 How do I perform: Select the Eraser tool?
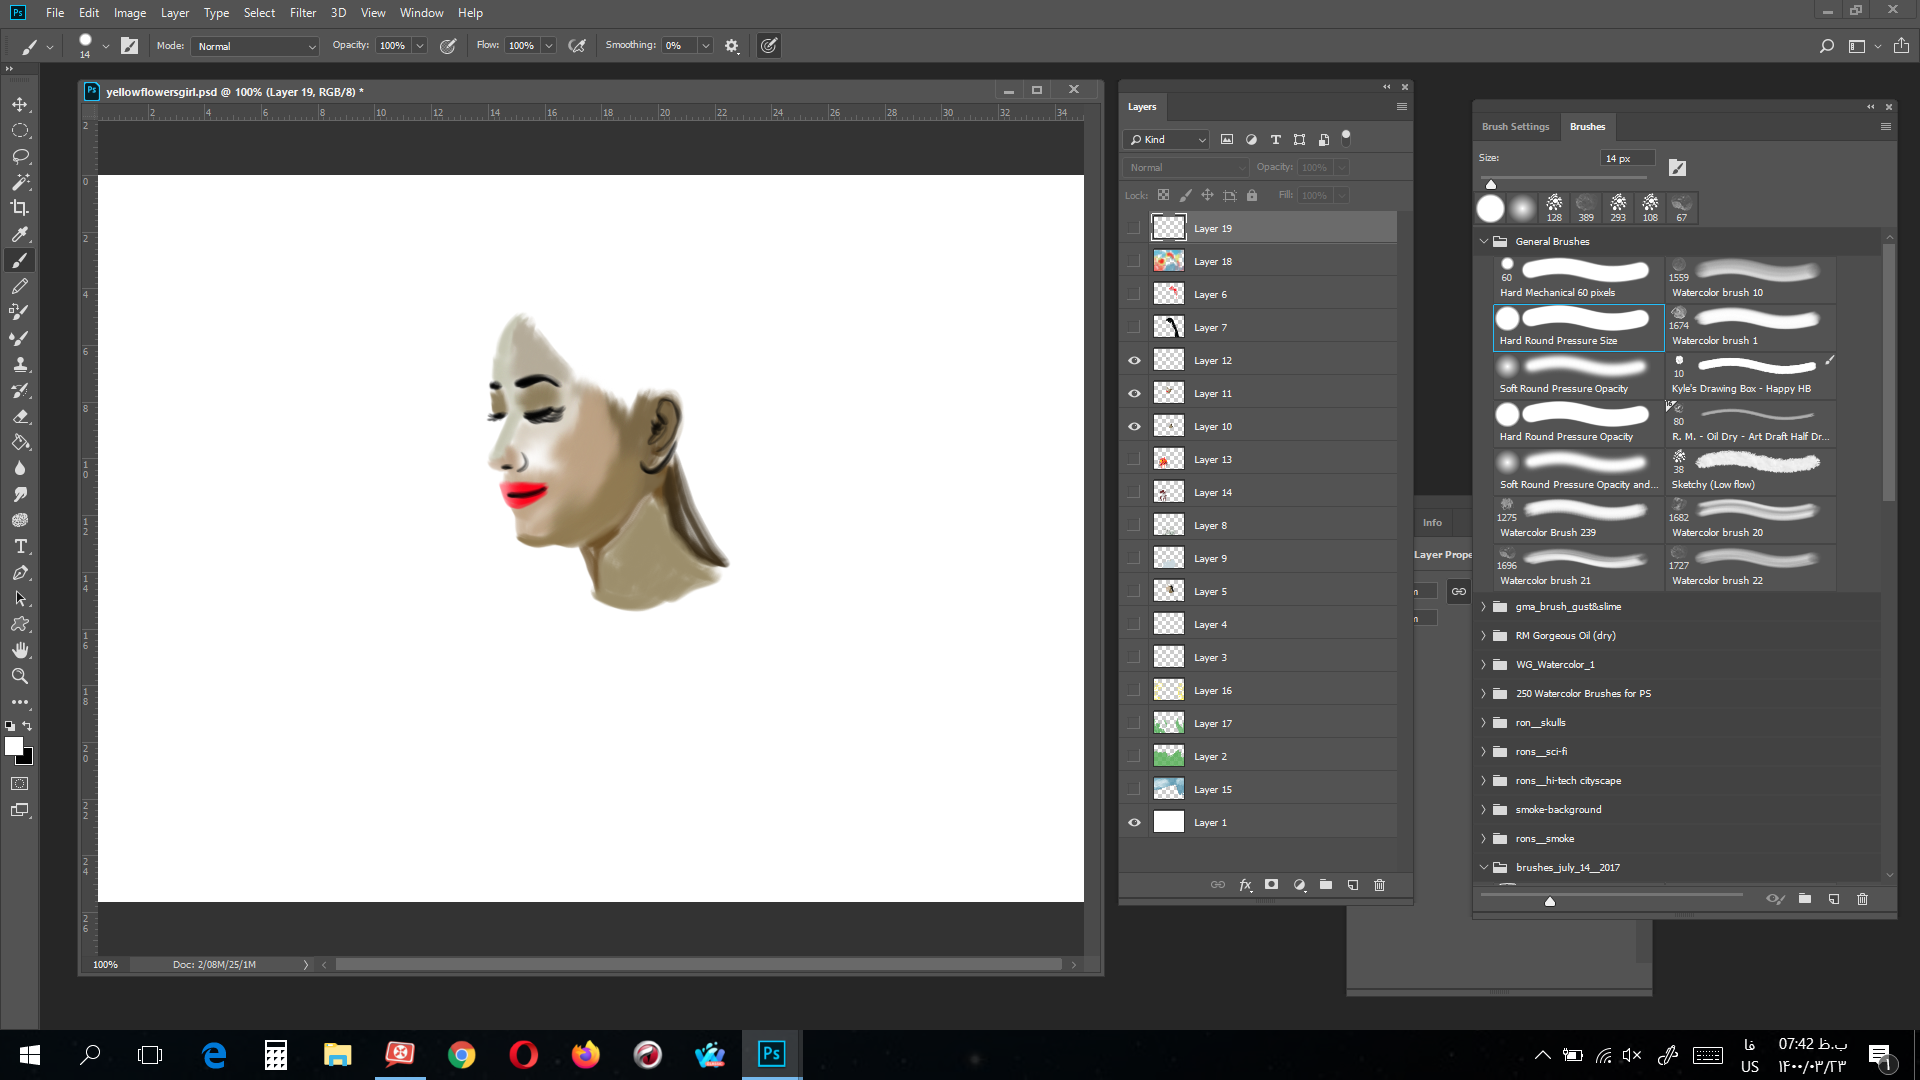pyautogui.click(x=20, y=416)
